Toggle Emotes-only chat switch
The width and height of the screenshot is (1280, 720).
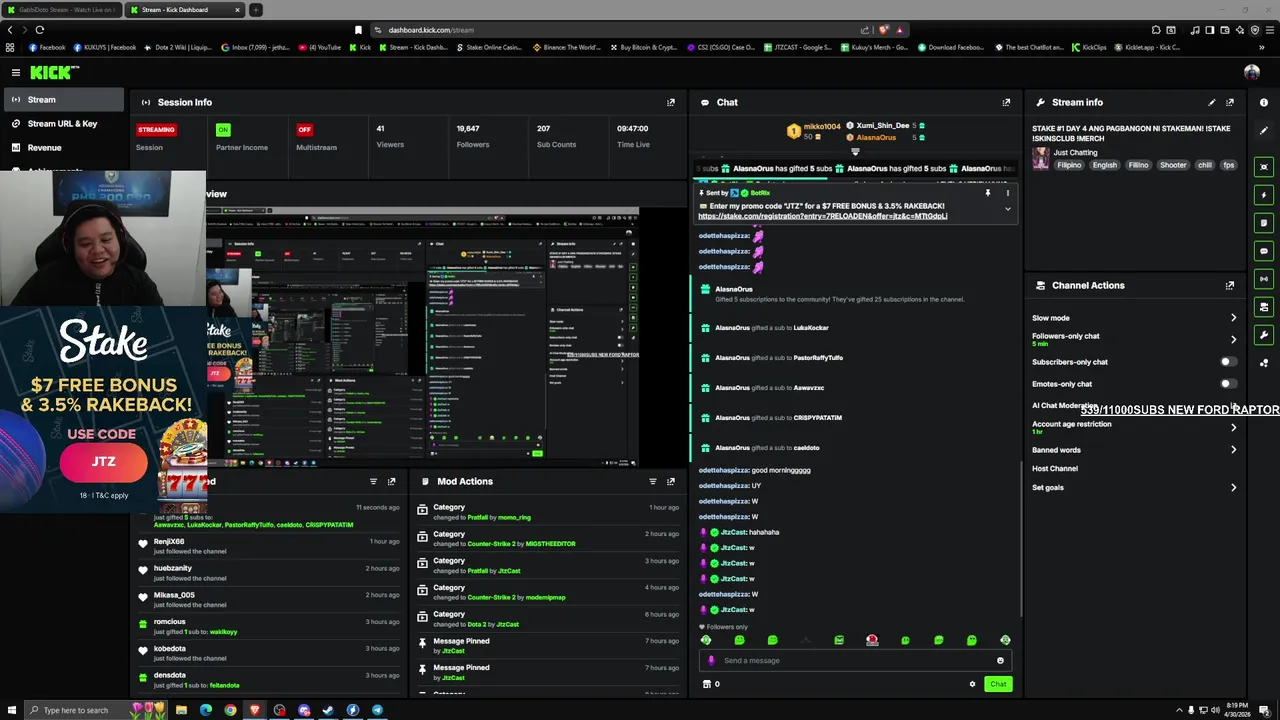click(1228, 384)
